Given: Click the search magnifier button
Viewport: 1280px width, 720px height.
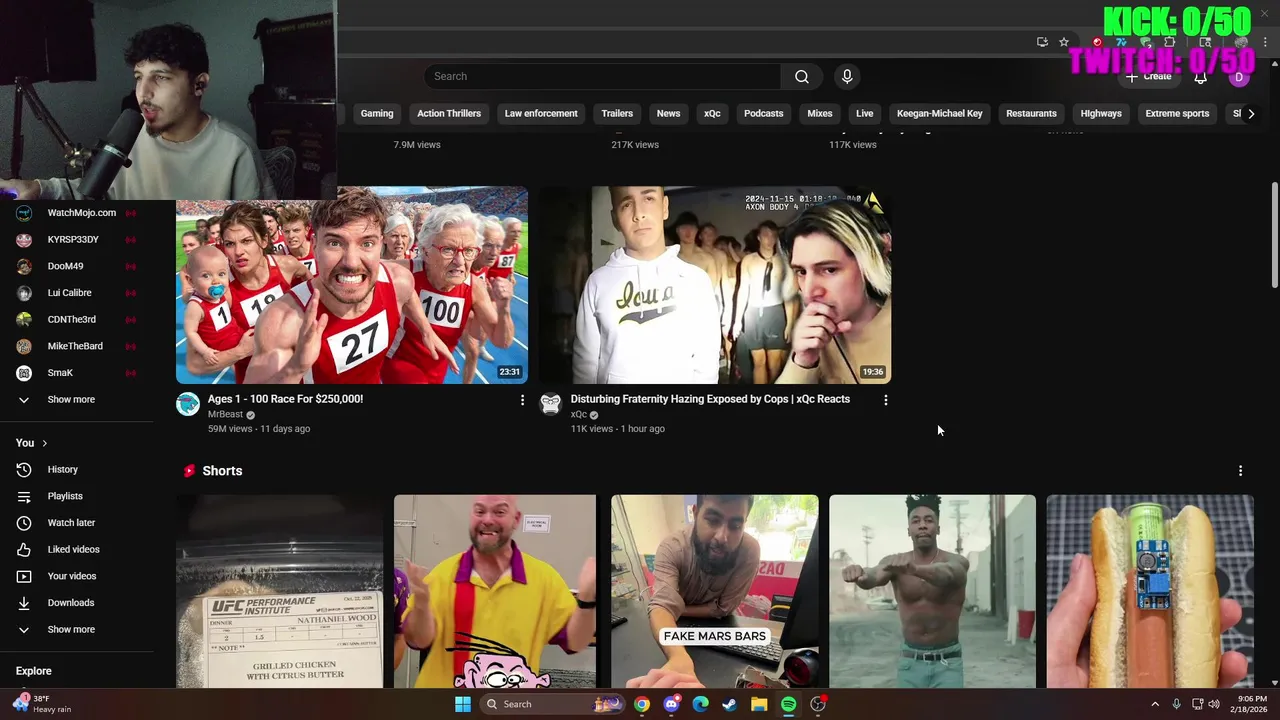Looking at the screenshot, I should click(802, 77).
